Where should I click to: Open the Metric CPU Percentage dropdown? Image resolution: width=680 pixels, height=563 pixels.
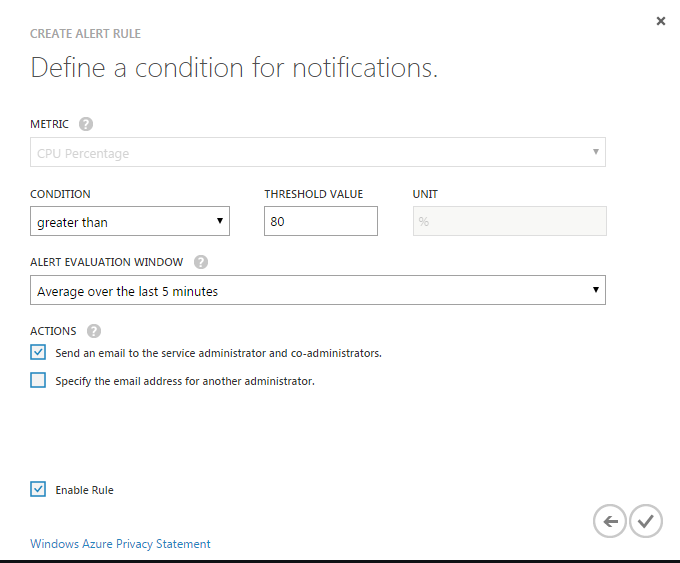[318, 153]
